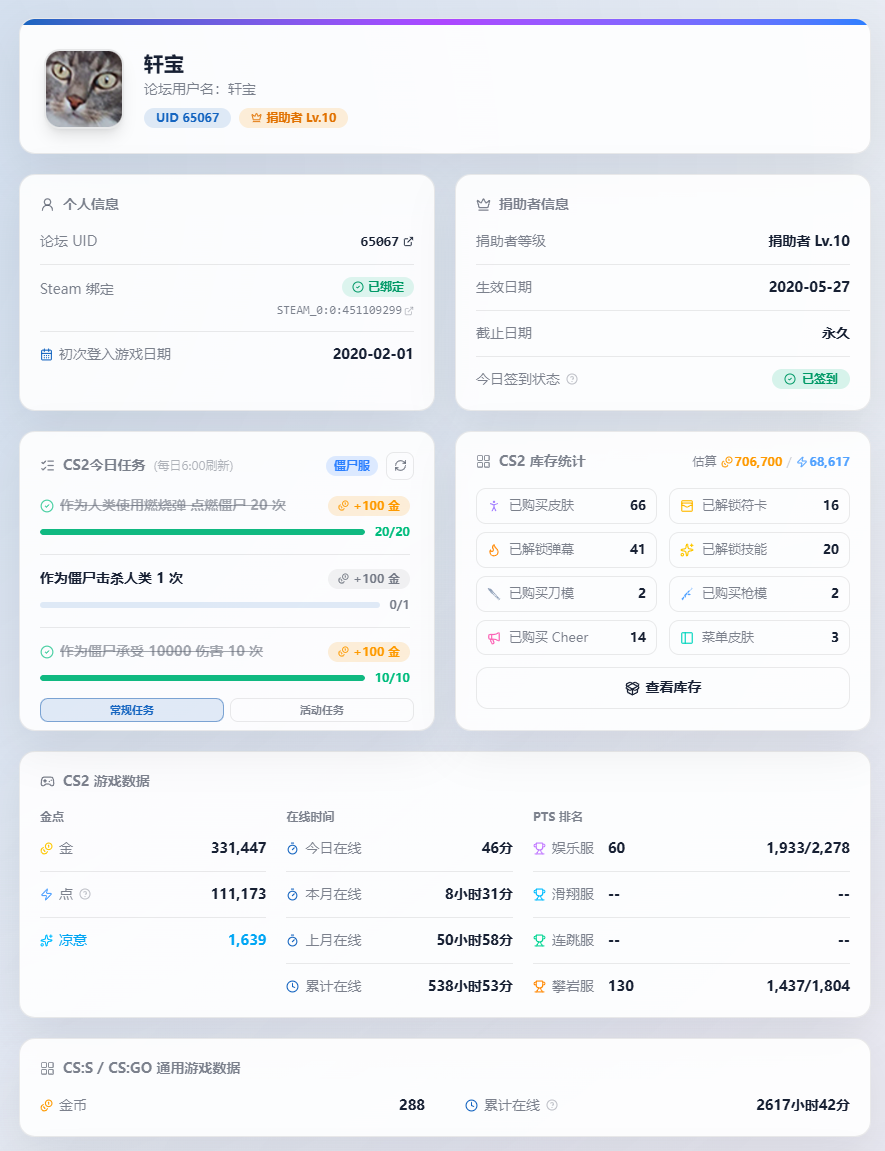885x1151 pixels.
Task: Click the 20/20 progress bar
Action: coord(203,532)
